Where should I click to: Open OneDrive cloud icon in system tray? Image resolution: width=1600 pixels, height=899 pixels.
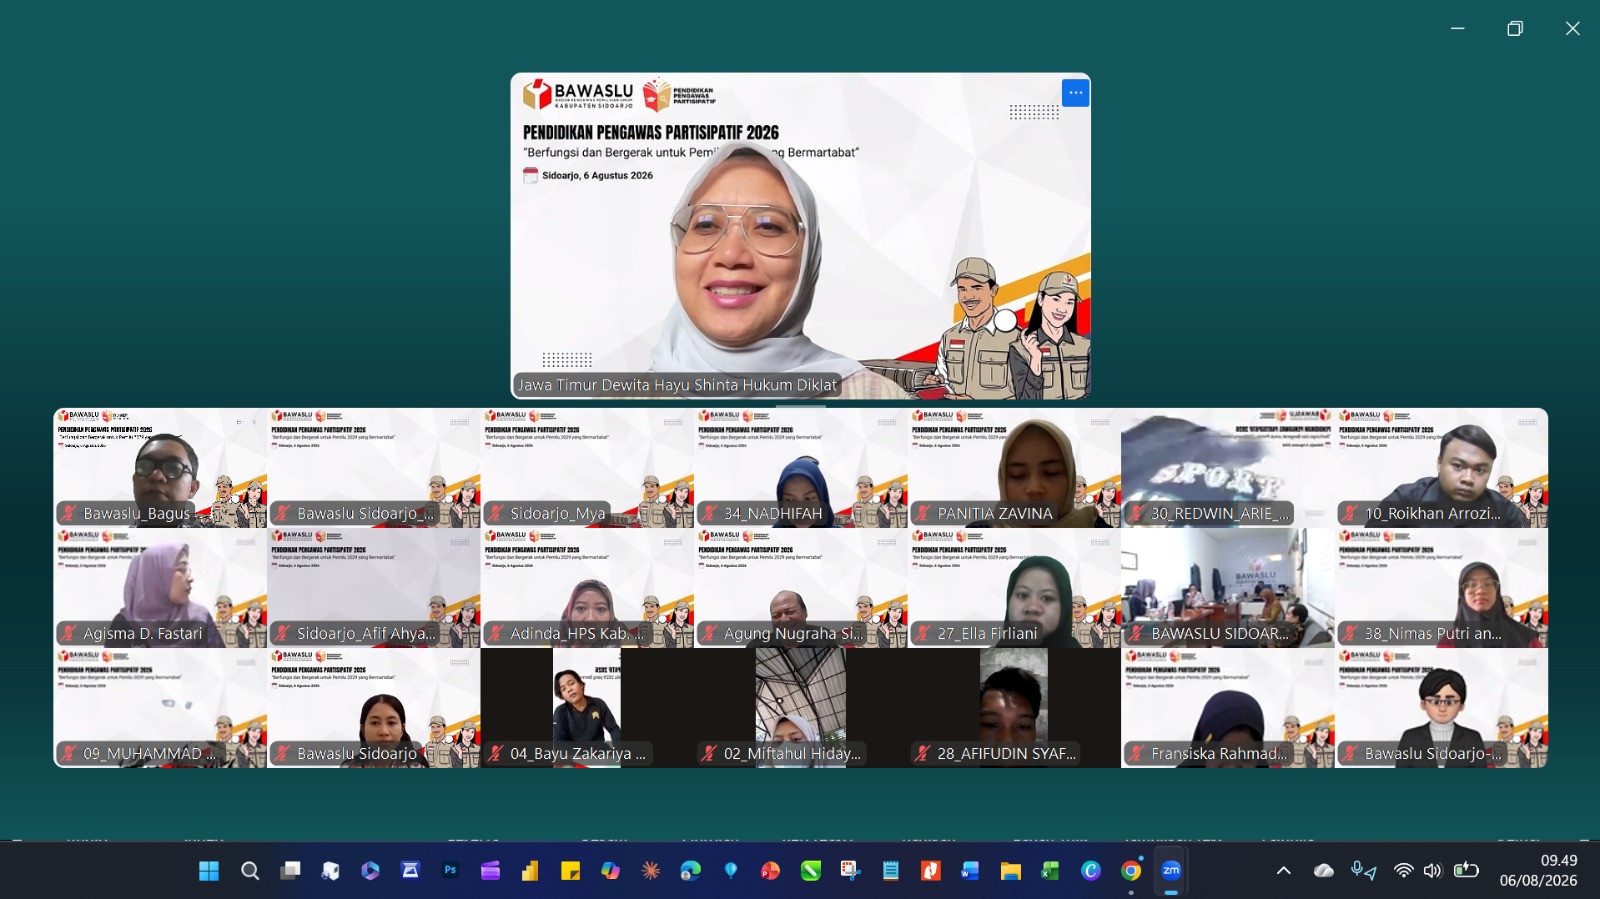(1324, 871)
